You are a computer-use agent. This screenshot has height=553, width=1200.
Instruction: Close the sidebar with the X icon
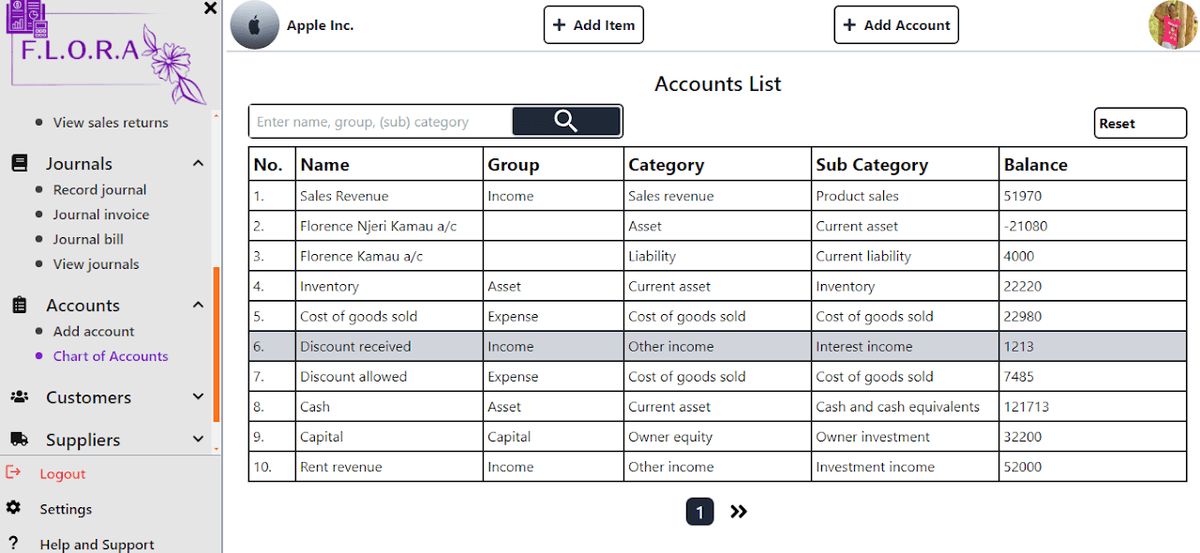pos(210,8)
